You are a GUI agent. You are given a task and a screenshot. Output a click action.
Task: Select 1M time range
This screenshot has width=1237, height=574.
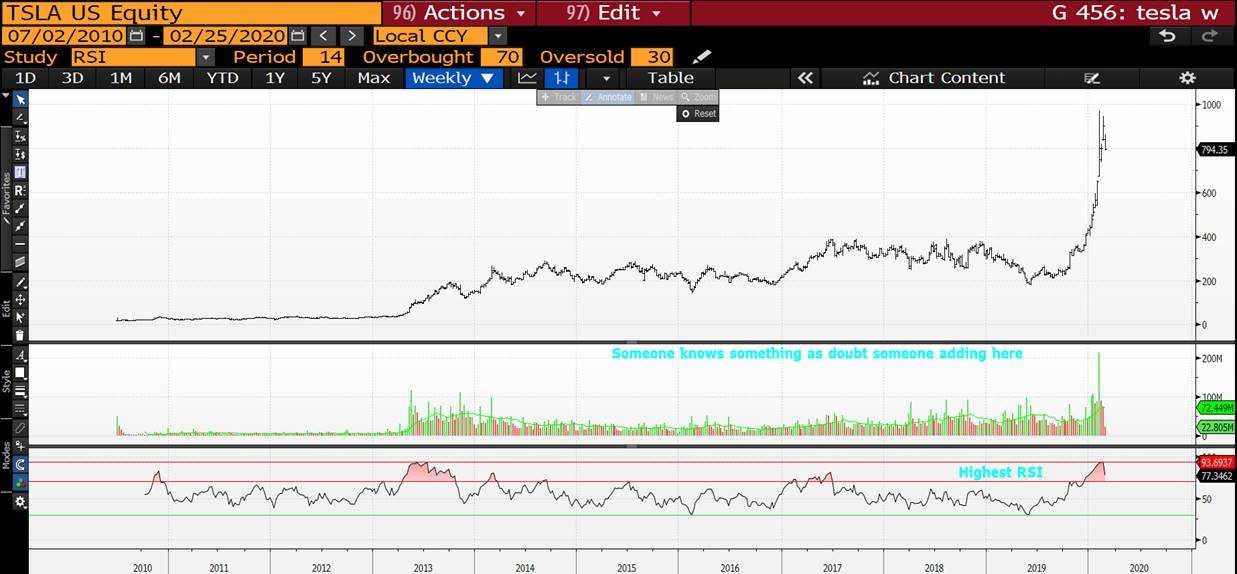pos(121,78)
